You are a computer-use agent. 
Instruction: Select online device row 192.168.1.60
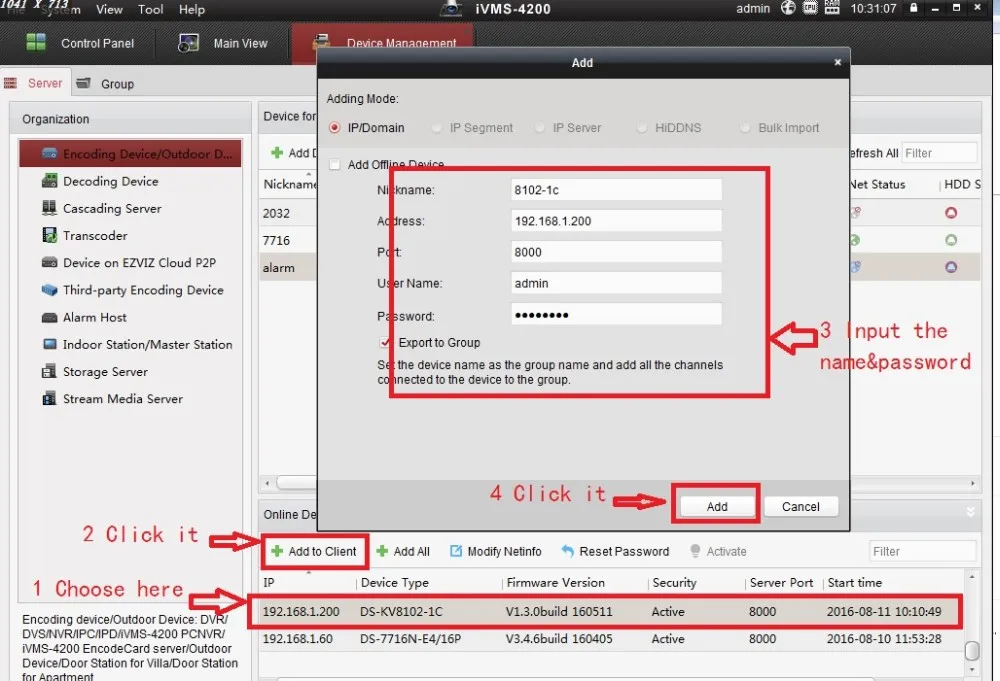coord(610,639)
